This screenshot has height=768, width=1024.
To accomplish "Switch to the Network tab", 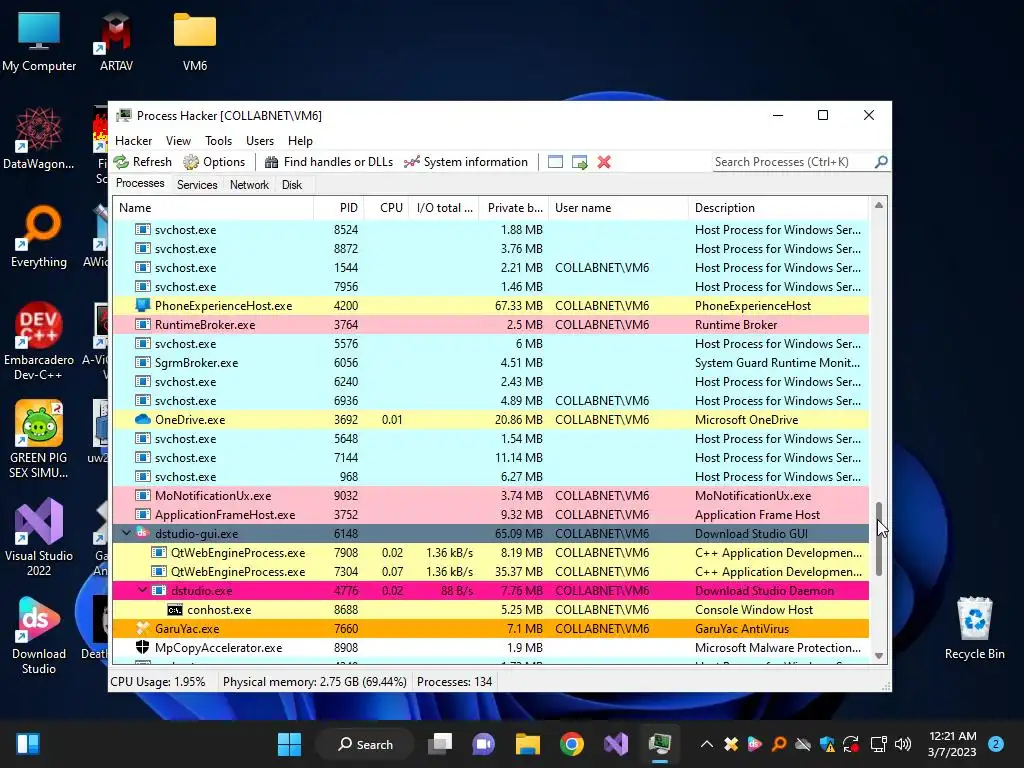I will tap(249, 185).
